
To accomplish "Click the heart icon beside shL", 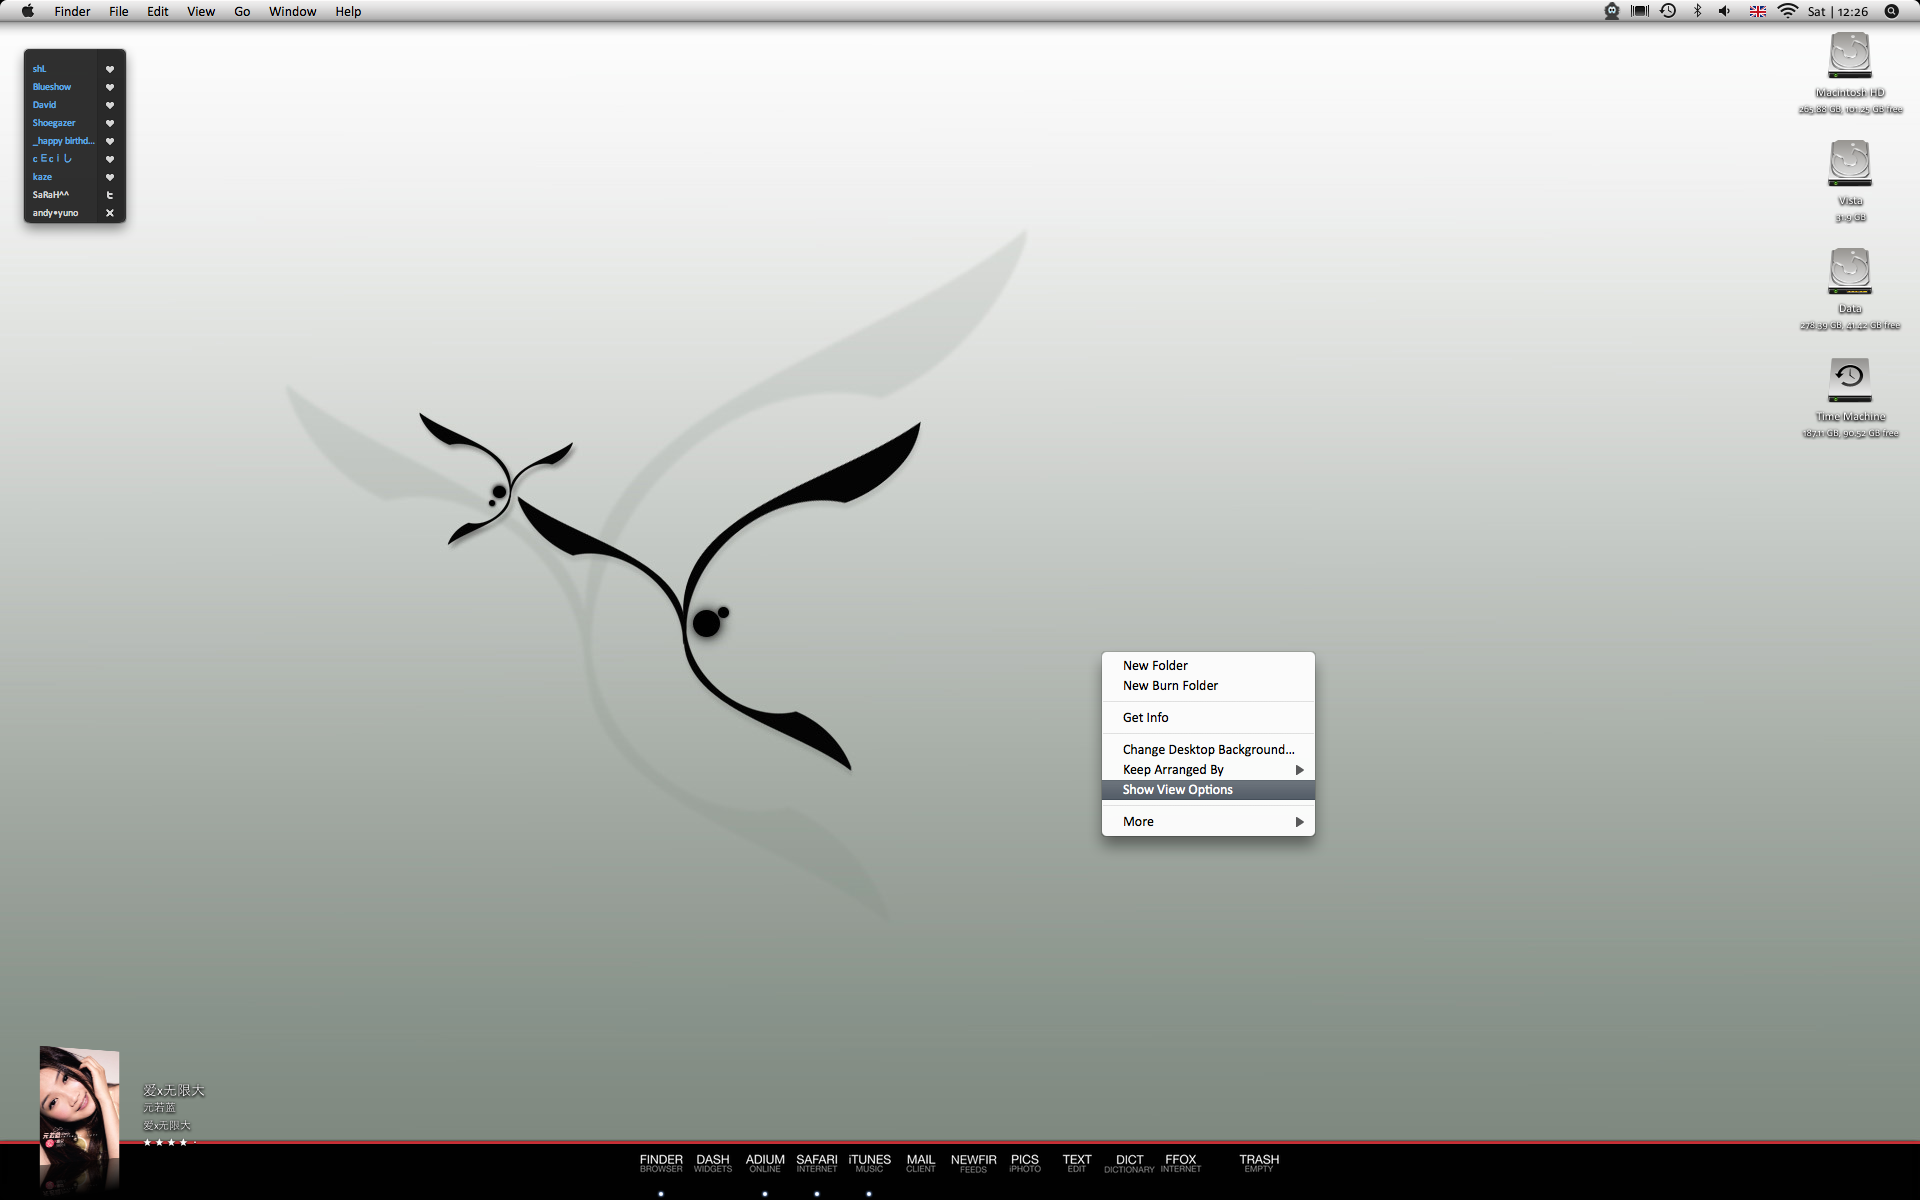I will point(110,69).
